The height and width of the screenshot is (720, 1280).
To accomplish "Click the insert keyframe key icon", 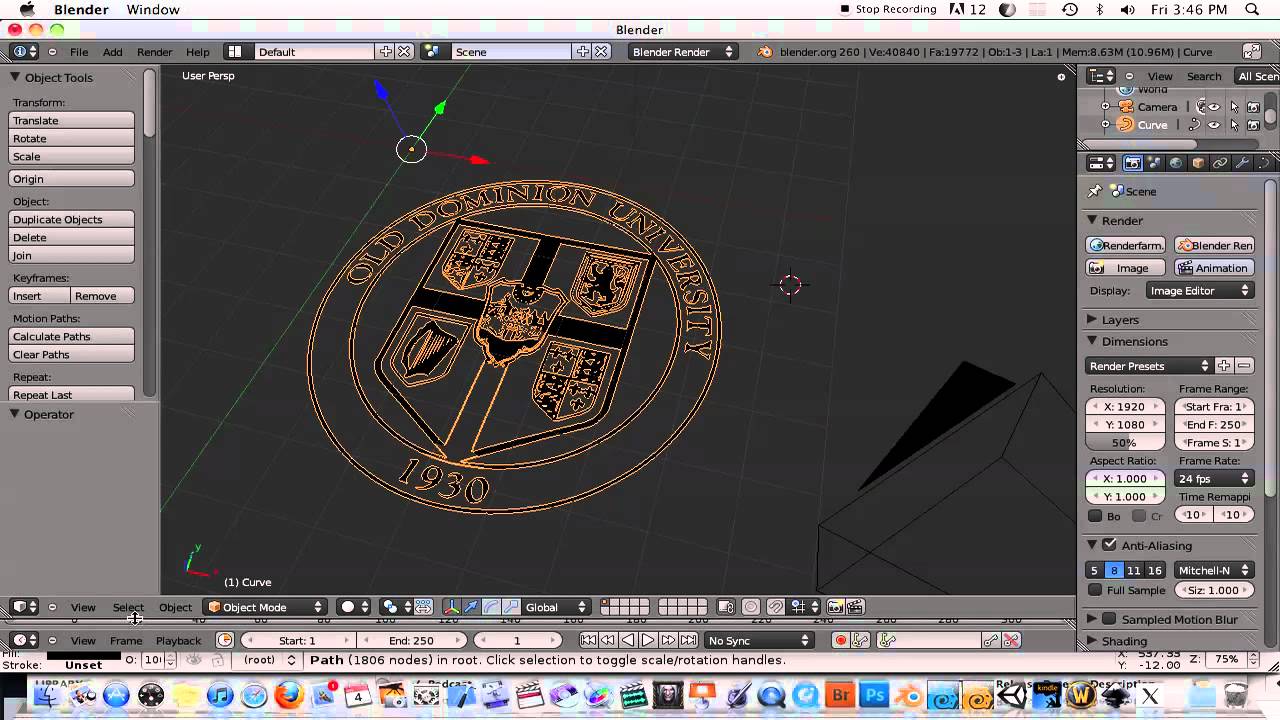I will [990, 640].
